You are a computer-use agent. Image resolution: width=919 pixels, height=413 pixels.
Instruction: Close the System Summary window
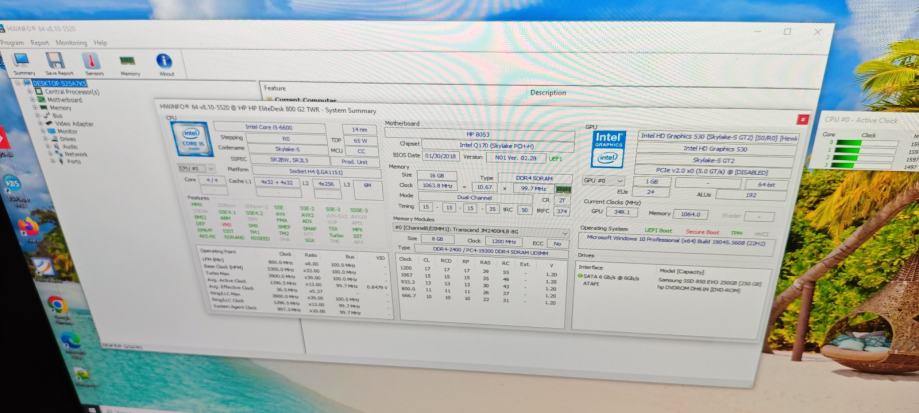coord(803,119)
